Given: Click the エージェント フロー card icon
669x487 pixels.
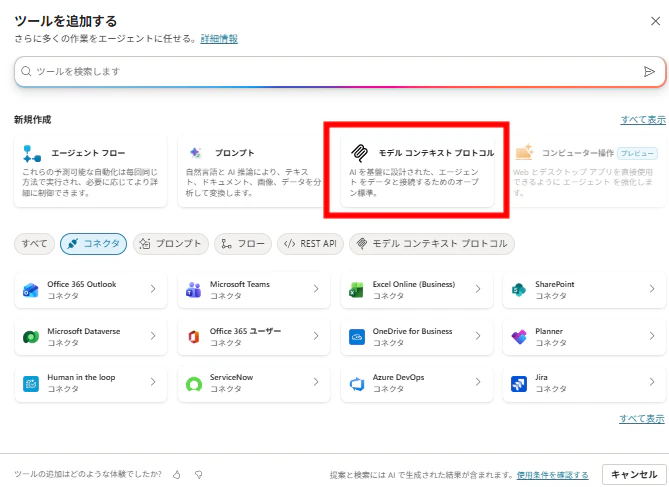Looking at the screenshot, I should (32, 154).
